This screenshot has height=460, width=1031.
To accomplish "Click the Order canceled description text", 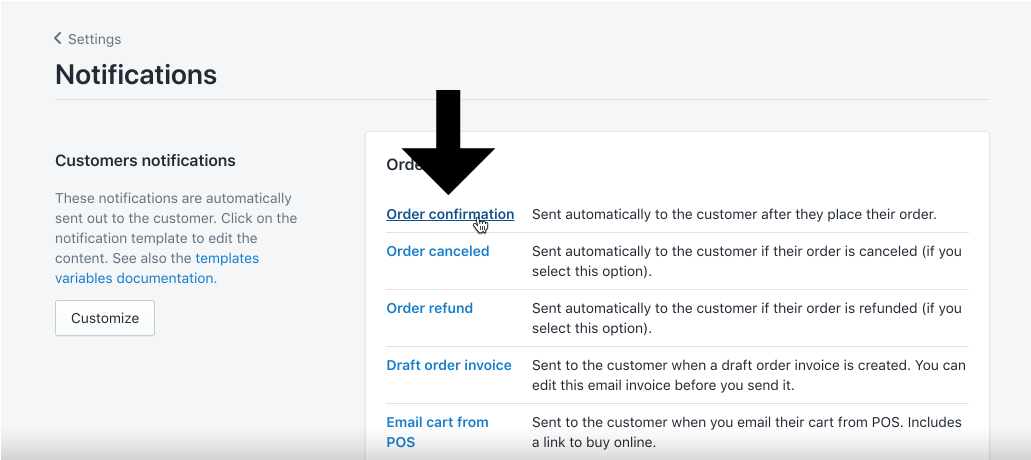I will click(x=746, y=261).
